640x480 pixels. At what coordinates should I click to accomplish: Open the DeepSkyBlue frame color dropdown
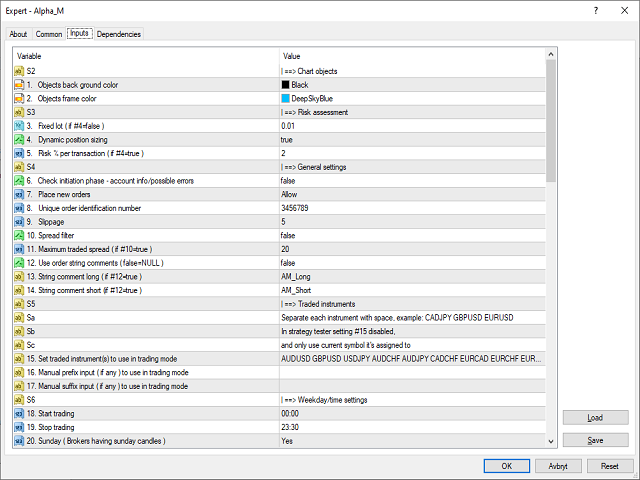(x=412, y=99)
